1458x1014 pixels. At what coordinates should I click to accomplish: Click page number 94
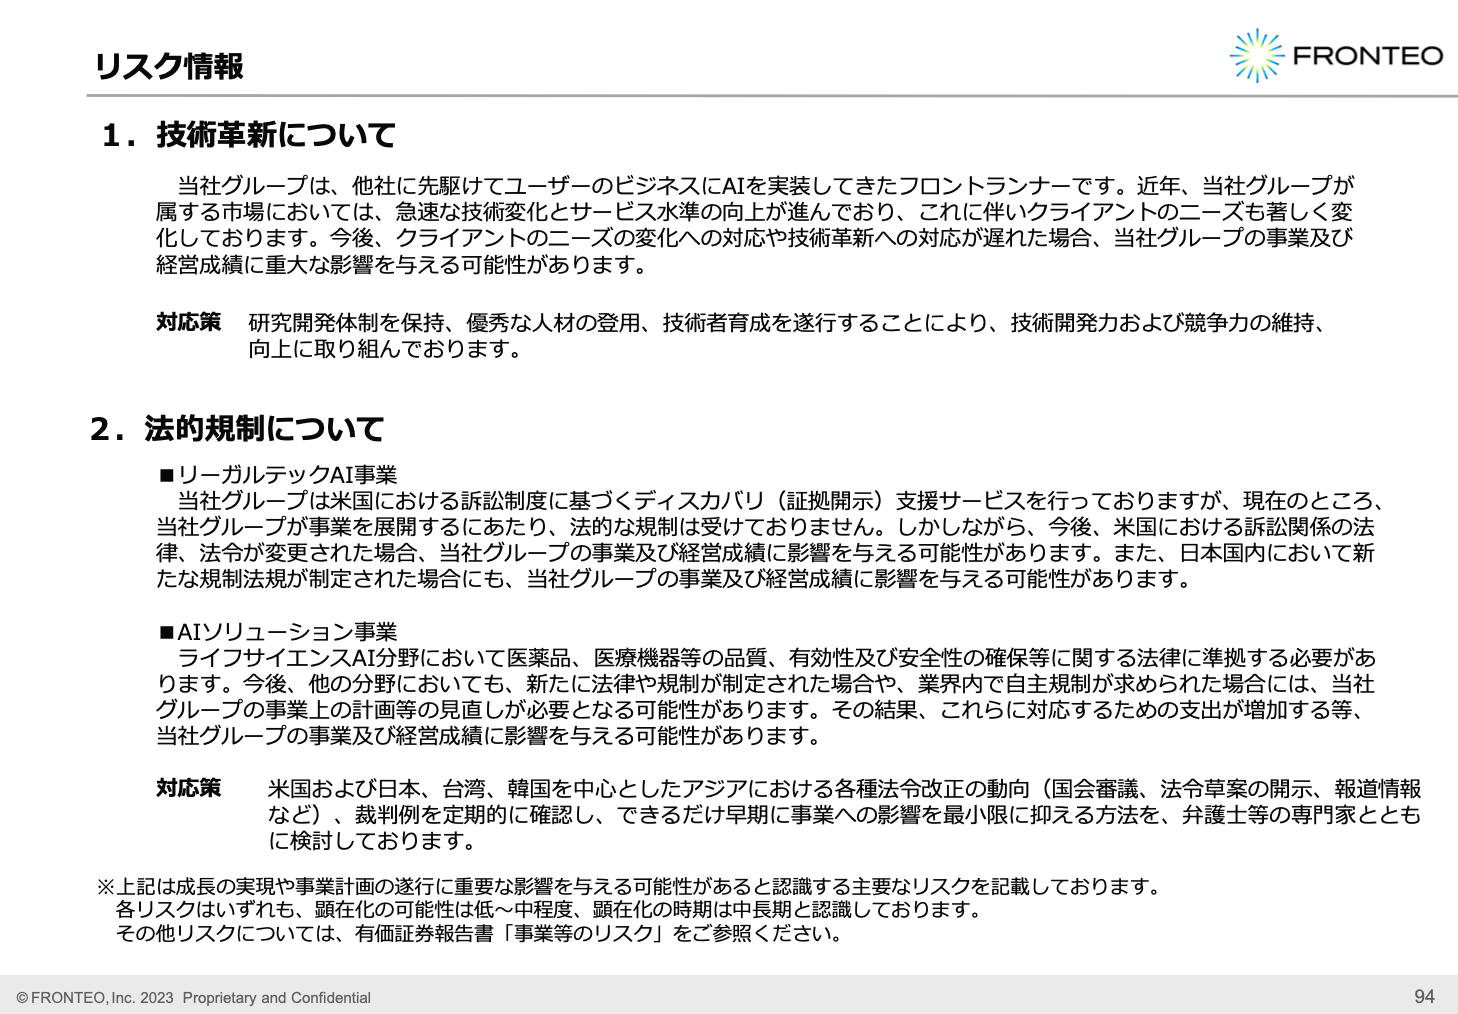click(x=1424, y=996)
